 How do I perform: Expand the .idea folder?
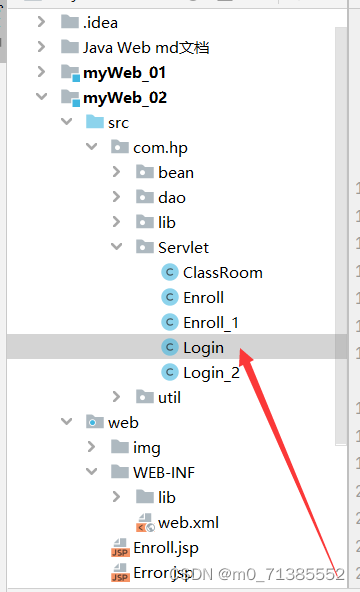[x=42, y=22]
